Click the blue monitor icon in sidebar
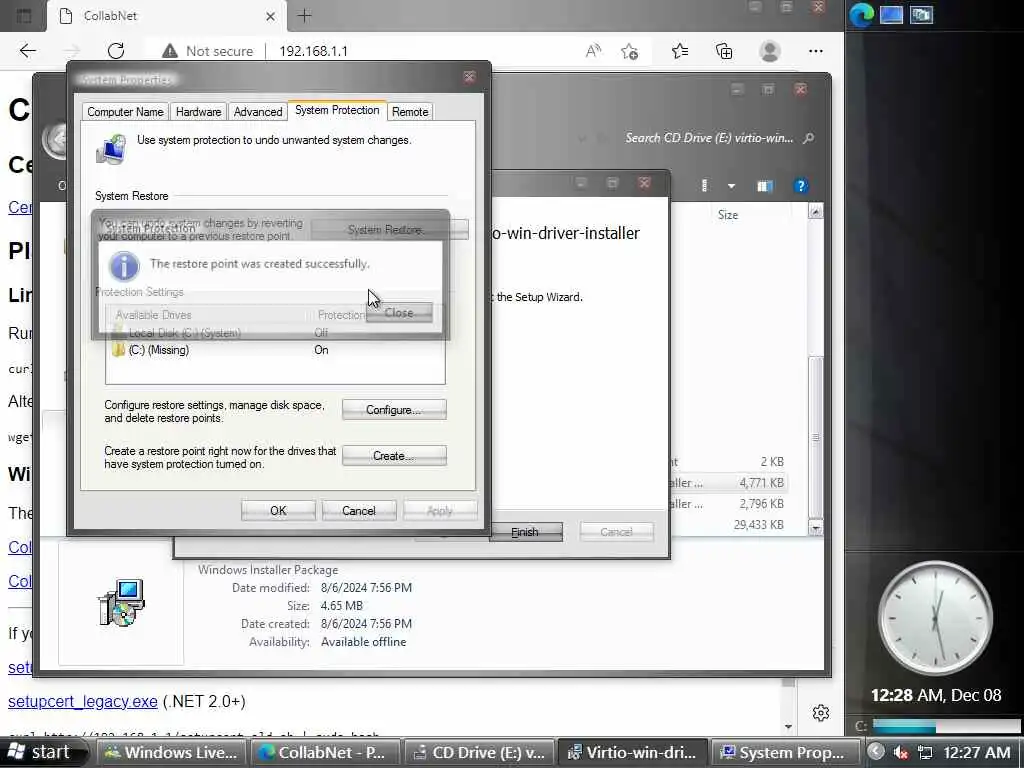Viewport: 1024px width, 768px height. [x=891, y=14]
